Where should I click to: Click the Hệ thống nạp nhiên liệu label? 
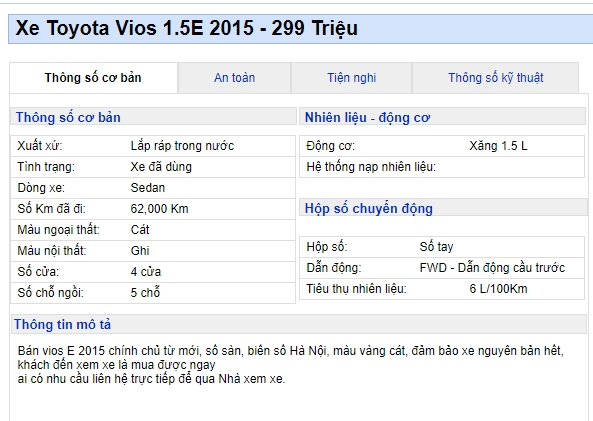(x=371, y=167)
